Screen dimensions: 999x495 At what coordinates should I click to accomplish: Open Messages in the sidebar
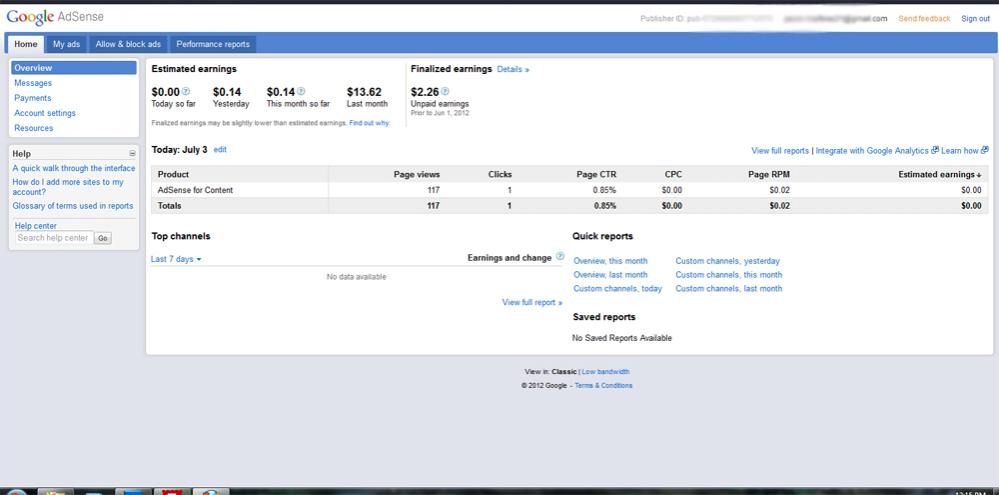click(33, 83)
